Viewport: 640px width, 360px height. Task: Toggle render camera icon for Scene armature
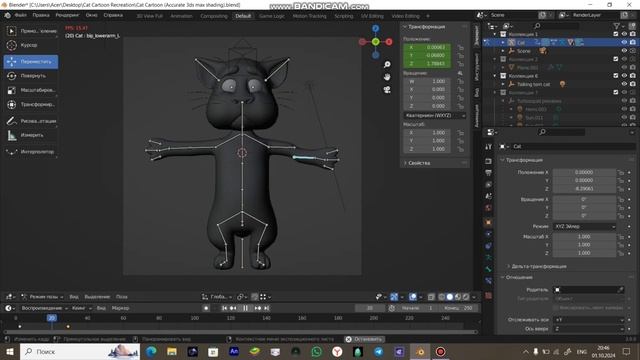point(632,51)
